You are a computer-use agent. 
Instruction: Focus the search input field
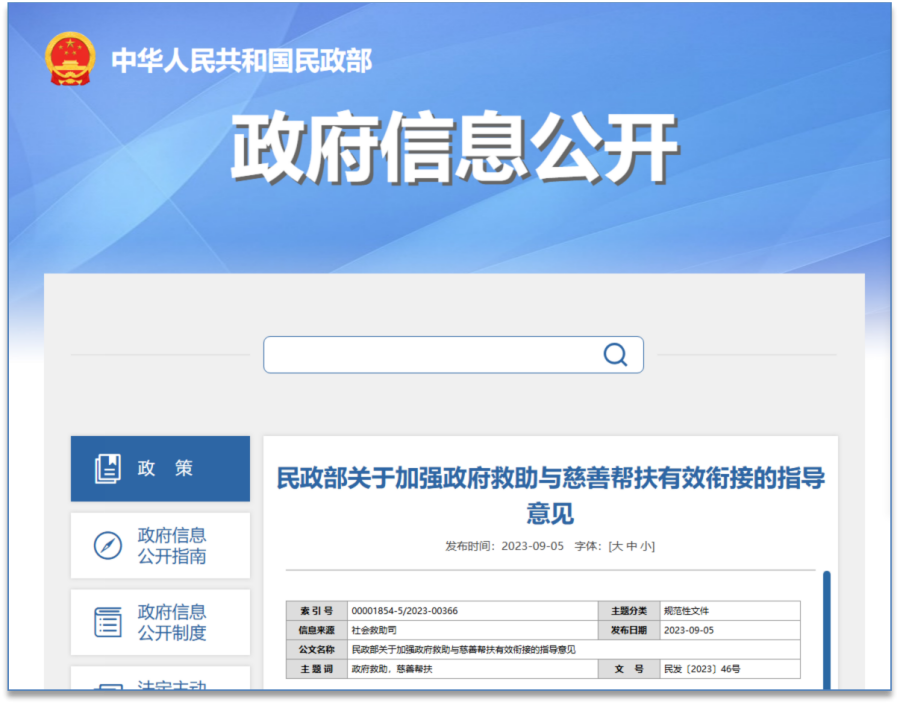(453, 355)
